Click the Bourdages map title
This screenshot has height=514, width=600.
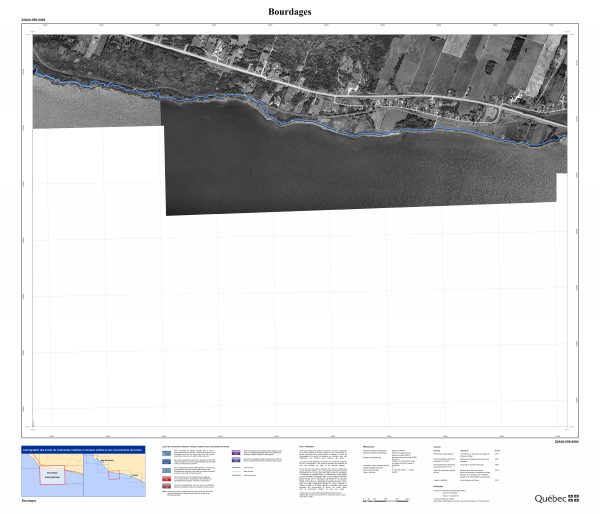pyautogui.click(x=289, y=11)
